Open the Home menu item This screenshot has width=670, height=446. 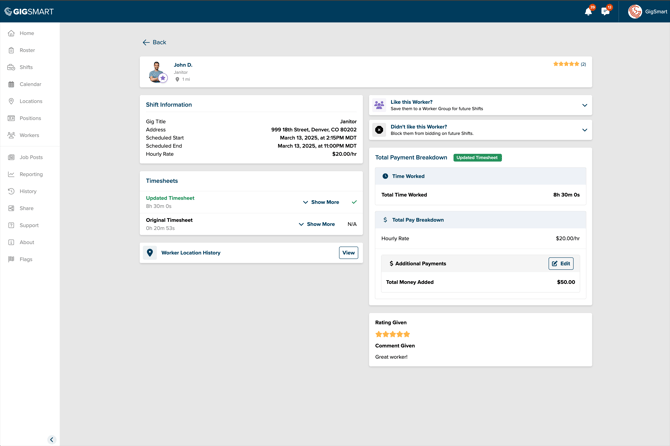pos(26,33)
